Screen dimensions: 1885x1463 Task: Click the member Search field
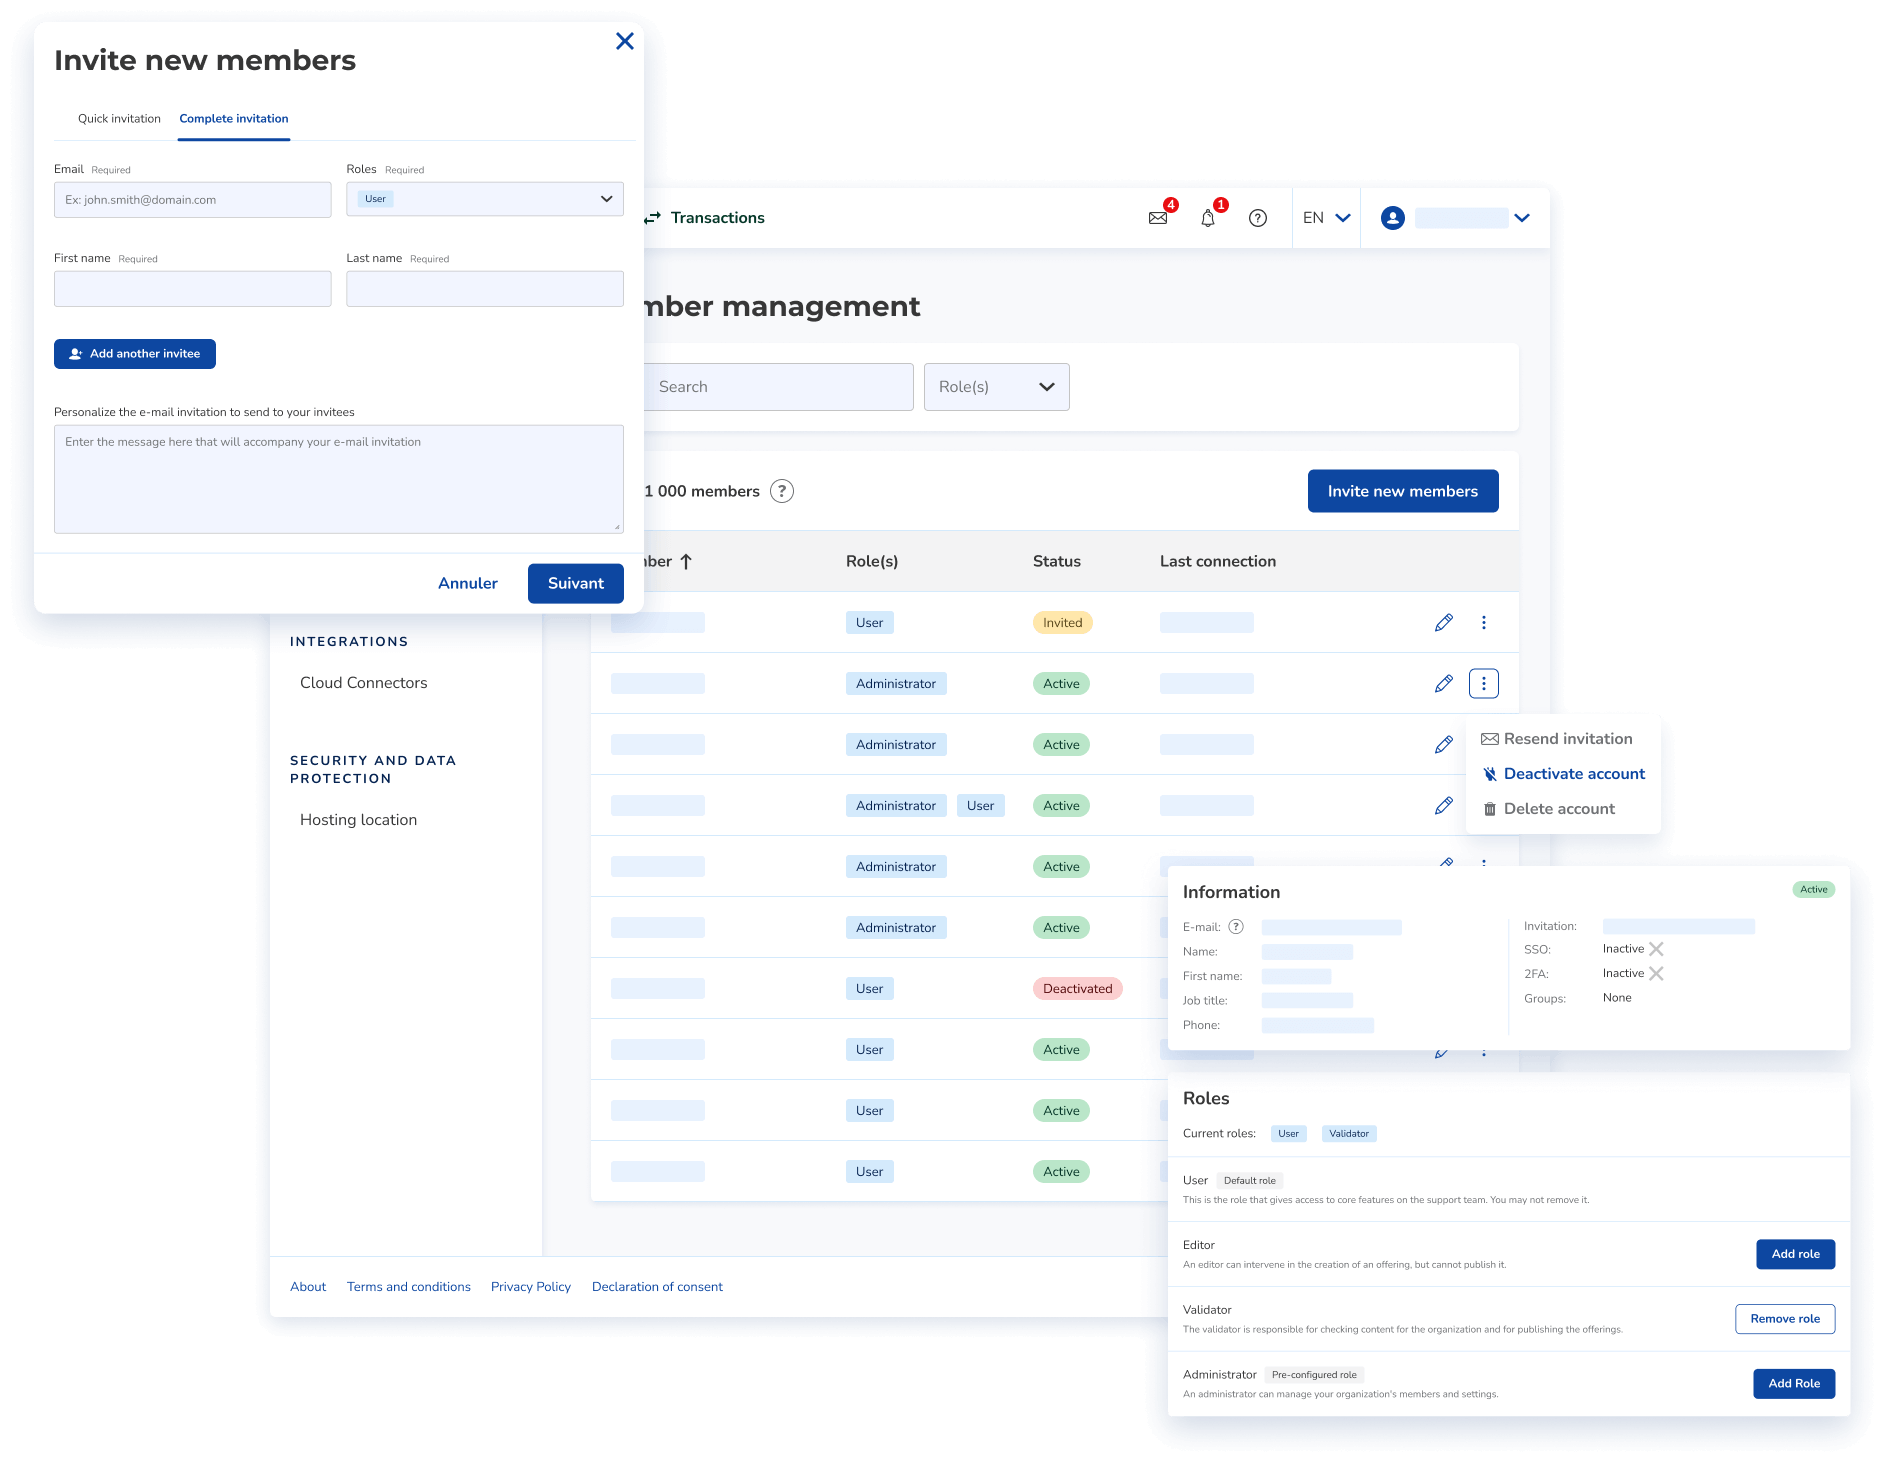778,387
